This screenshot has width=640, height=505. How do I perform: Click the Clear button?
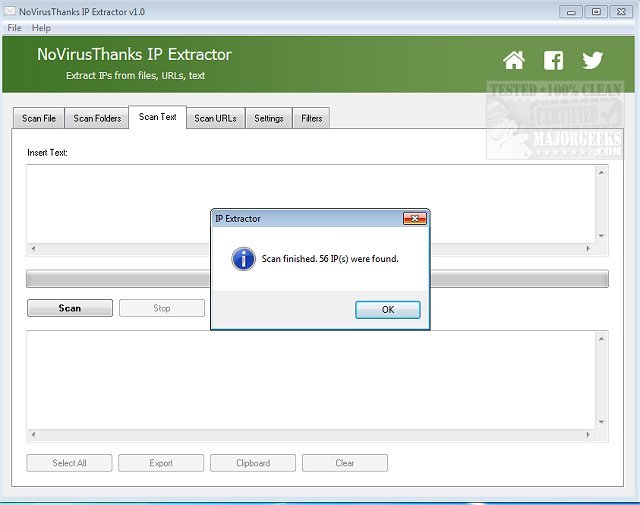pyautogui.click(x=344, y=463)
